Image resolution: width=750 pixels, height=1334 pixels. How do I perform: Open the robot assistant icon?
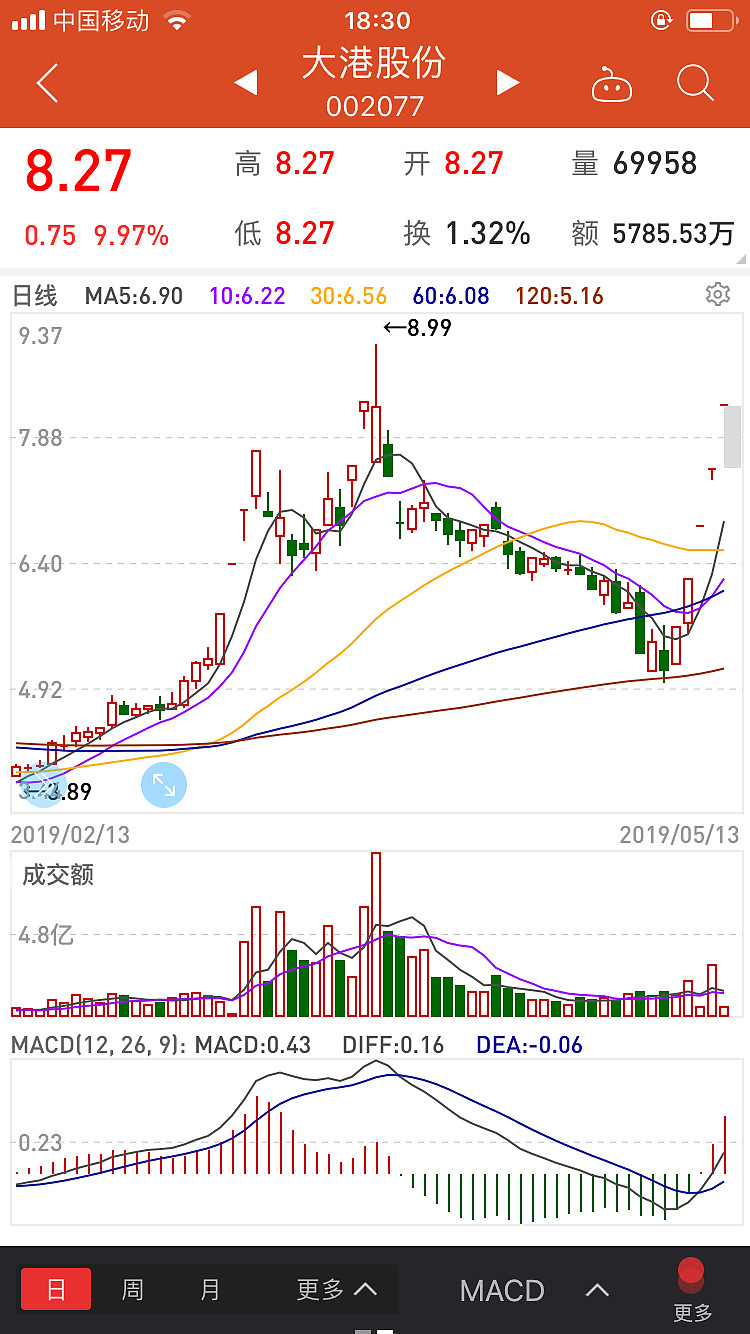[612, 84]
